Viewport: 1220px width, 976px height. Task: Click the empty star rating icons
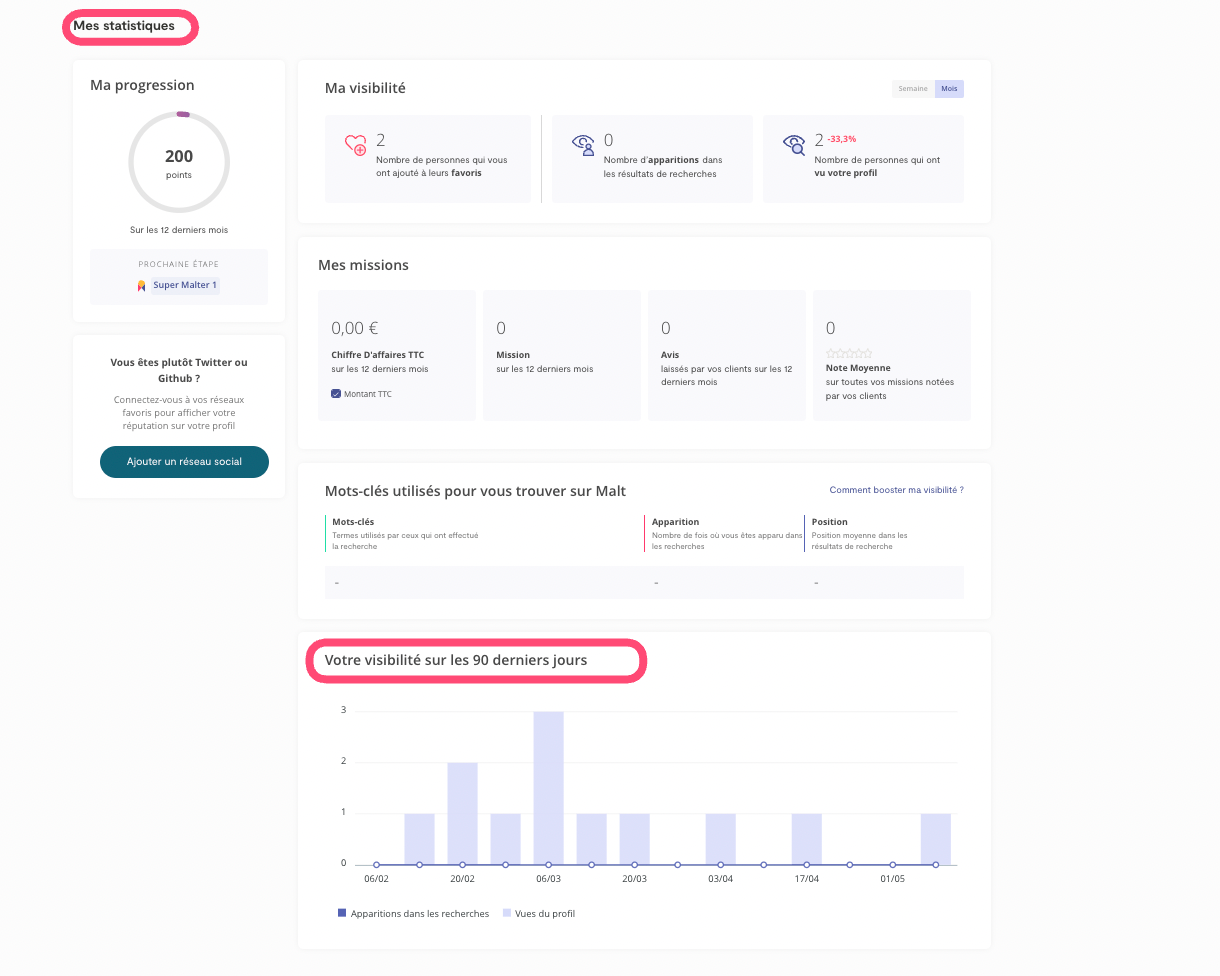tap(849, 353)
